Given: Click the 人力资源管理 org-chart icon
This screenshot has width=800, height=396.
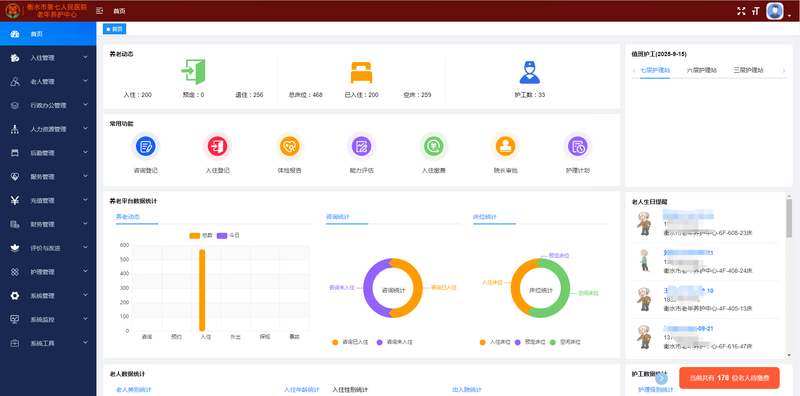Looking at the screenshot, I should pos(15,129).
